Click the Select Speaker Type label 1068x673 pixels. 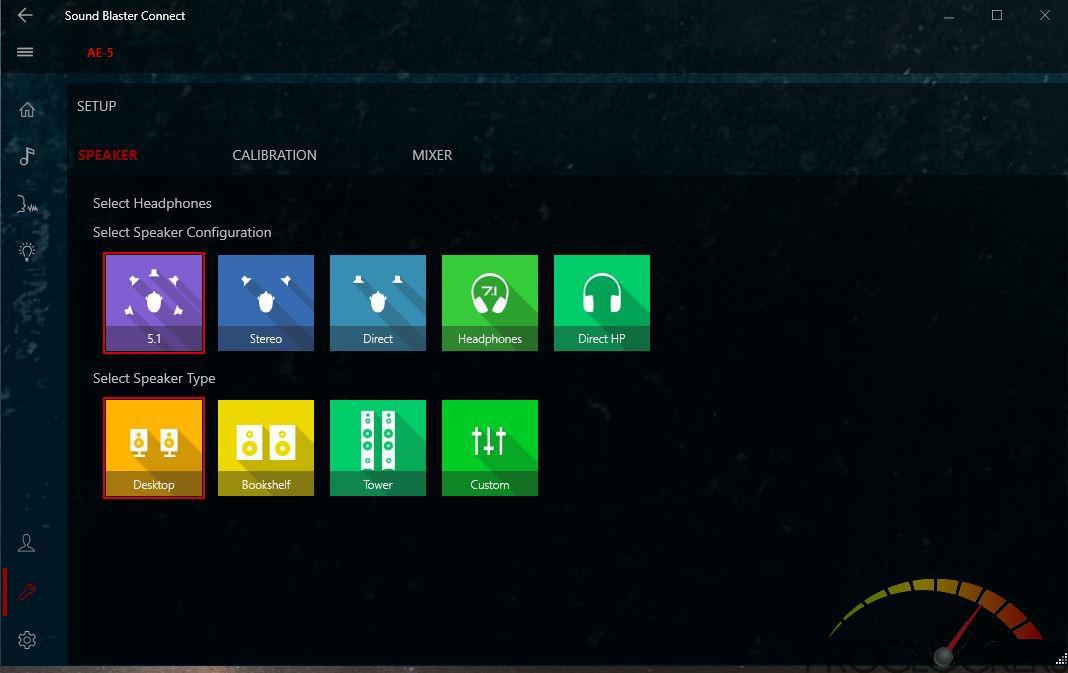(154, 378)
